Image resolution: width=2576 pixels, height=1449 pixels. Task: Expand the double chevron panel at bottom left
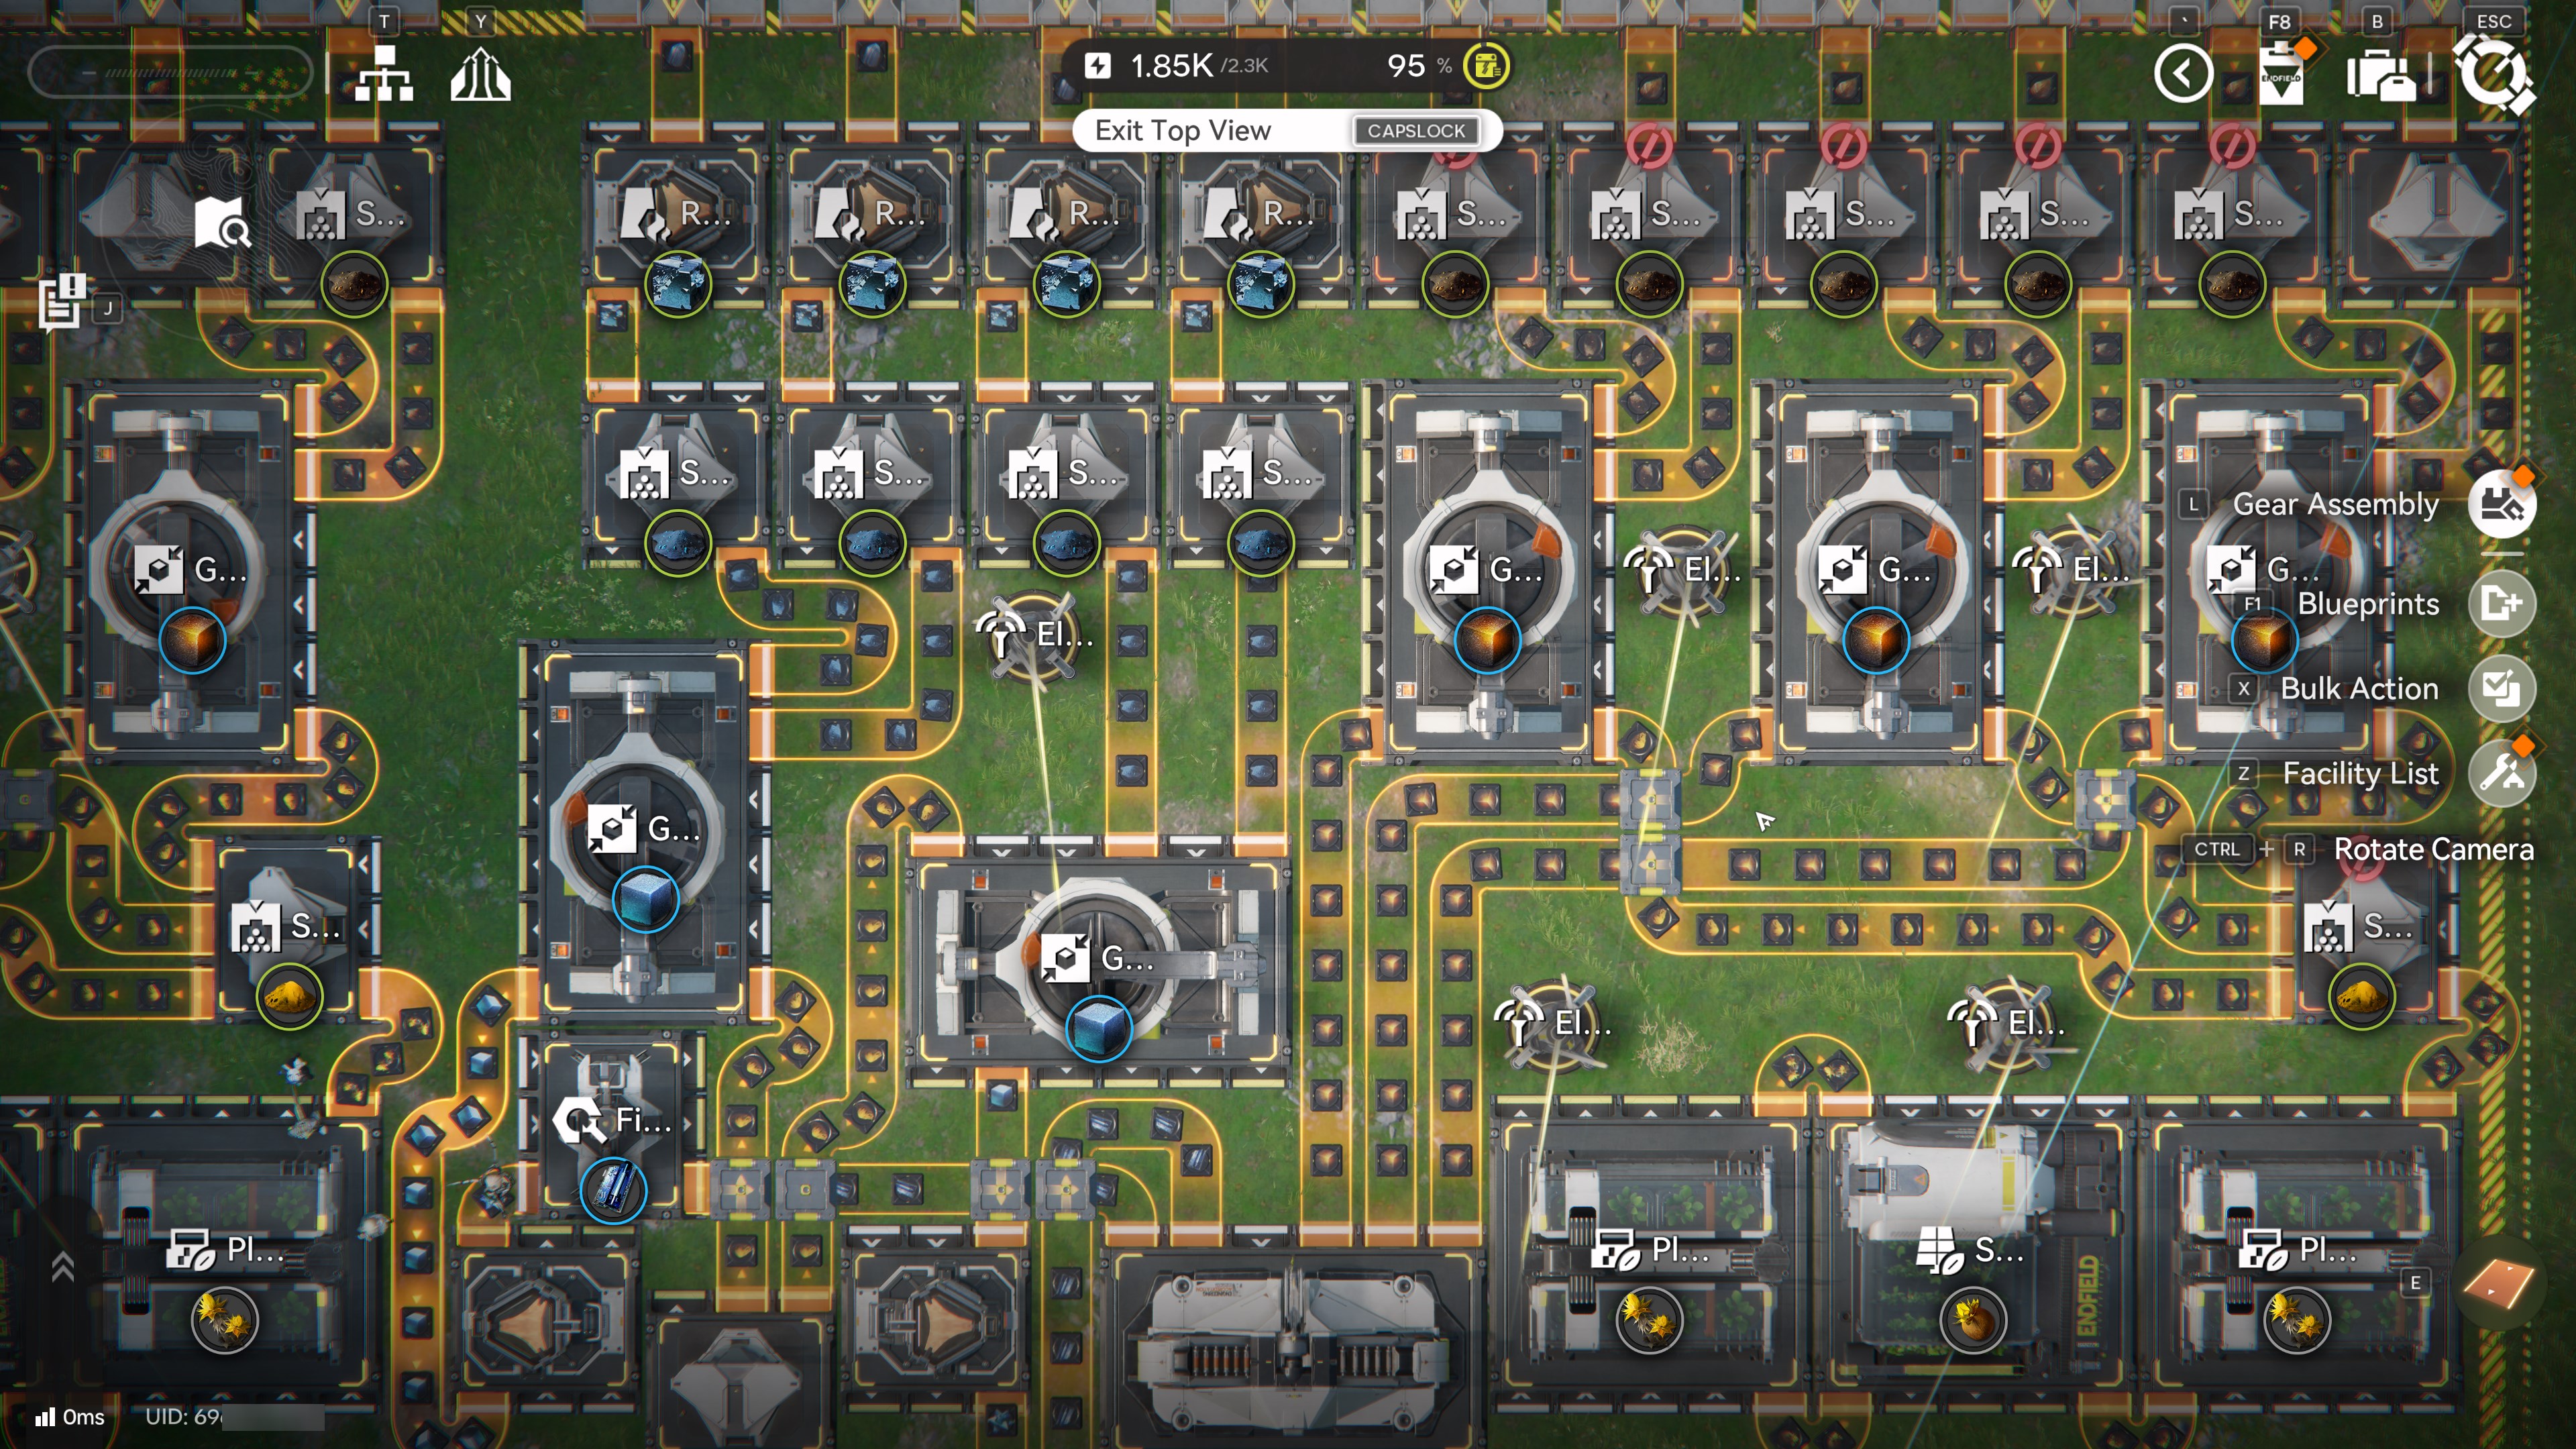click(62, 1267)
